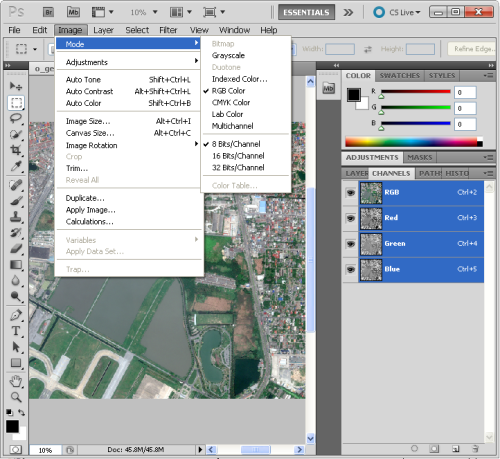The width and height of the screenshot is (500, 459).
Task: Select the Hand tool
Action: 16,381
